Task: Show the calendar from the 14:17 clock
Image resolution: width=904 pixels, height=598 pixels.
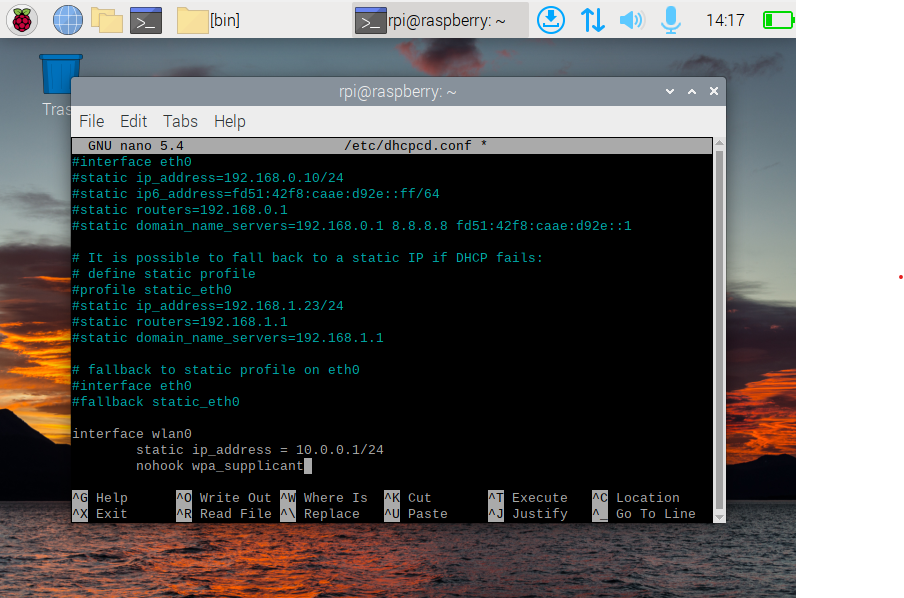Action: 725,20
